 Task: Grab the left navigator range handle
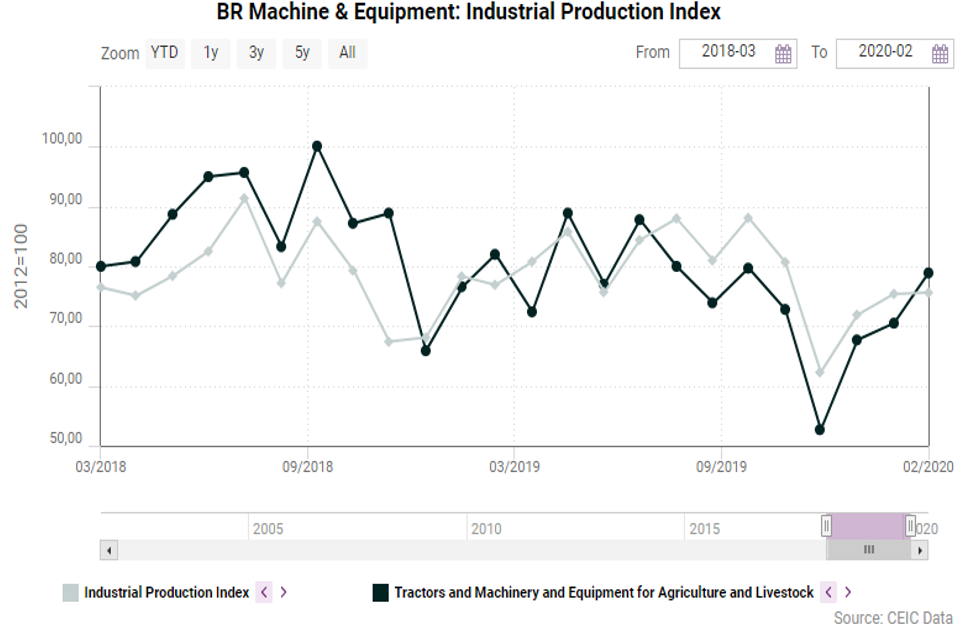coord(827,526)
